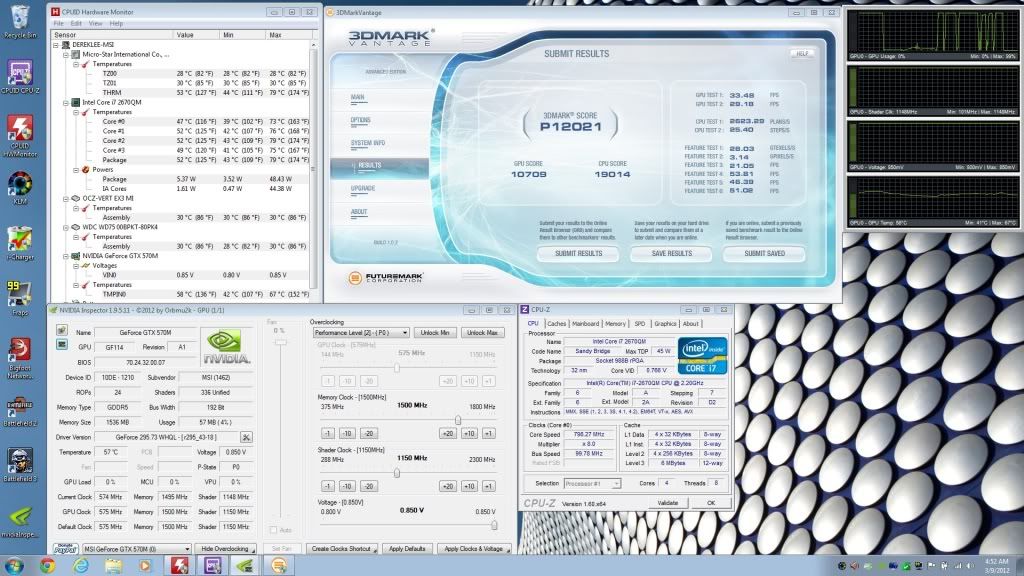This screenshot has height=576, width=1024.
Task: Click the taskbar clock showing 4:52 AM
Action: click(x=997, y=566)
